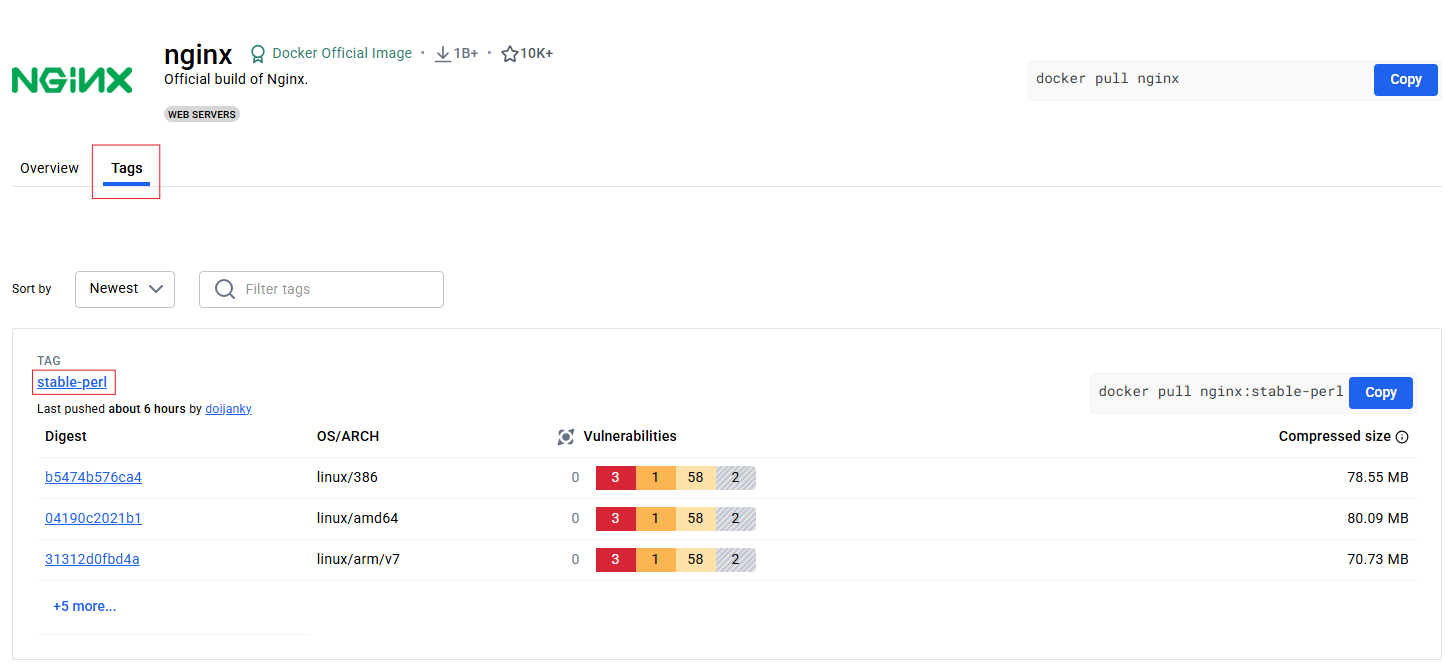Click red critical count 3 for linux/386
This screenshot has height=665, width=1445.
point(615,478)
